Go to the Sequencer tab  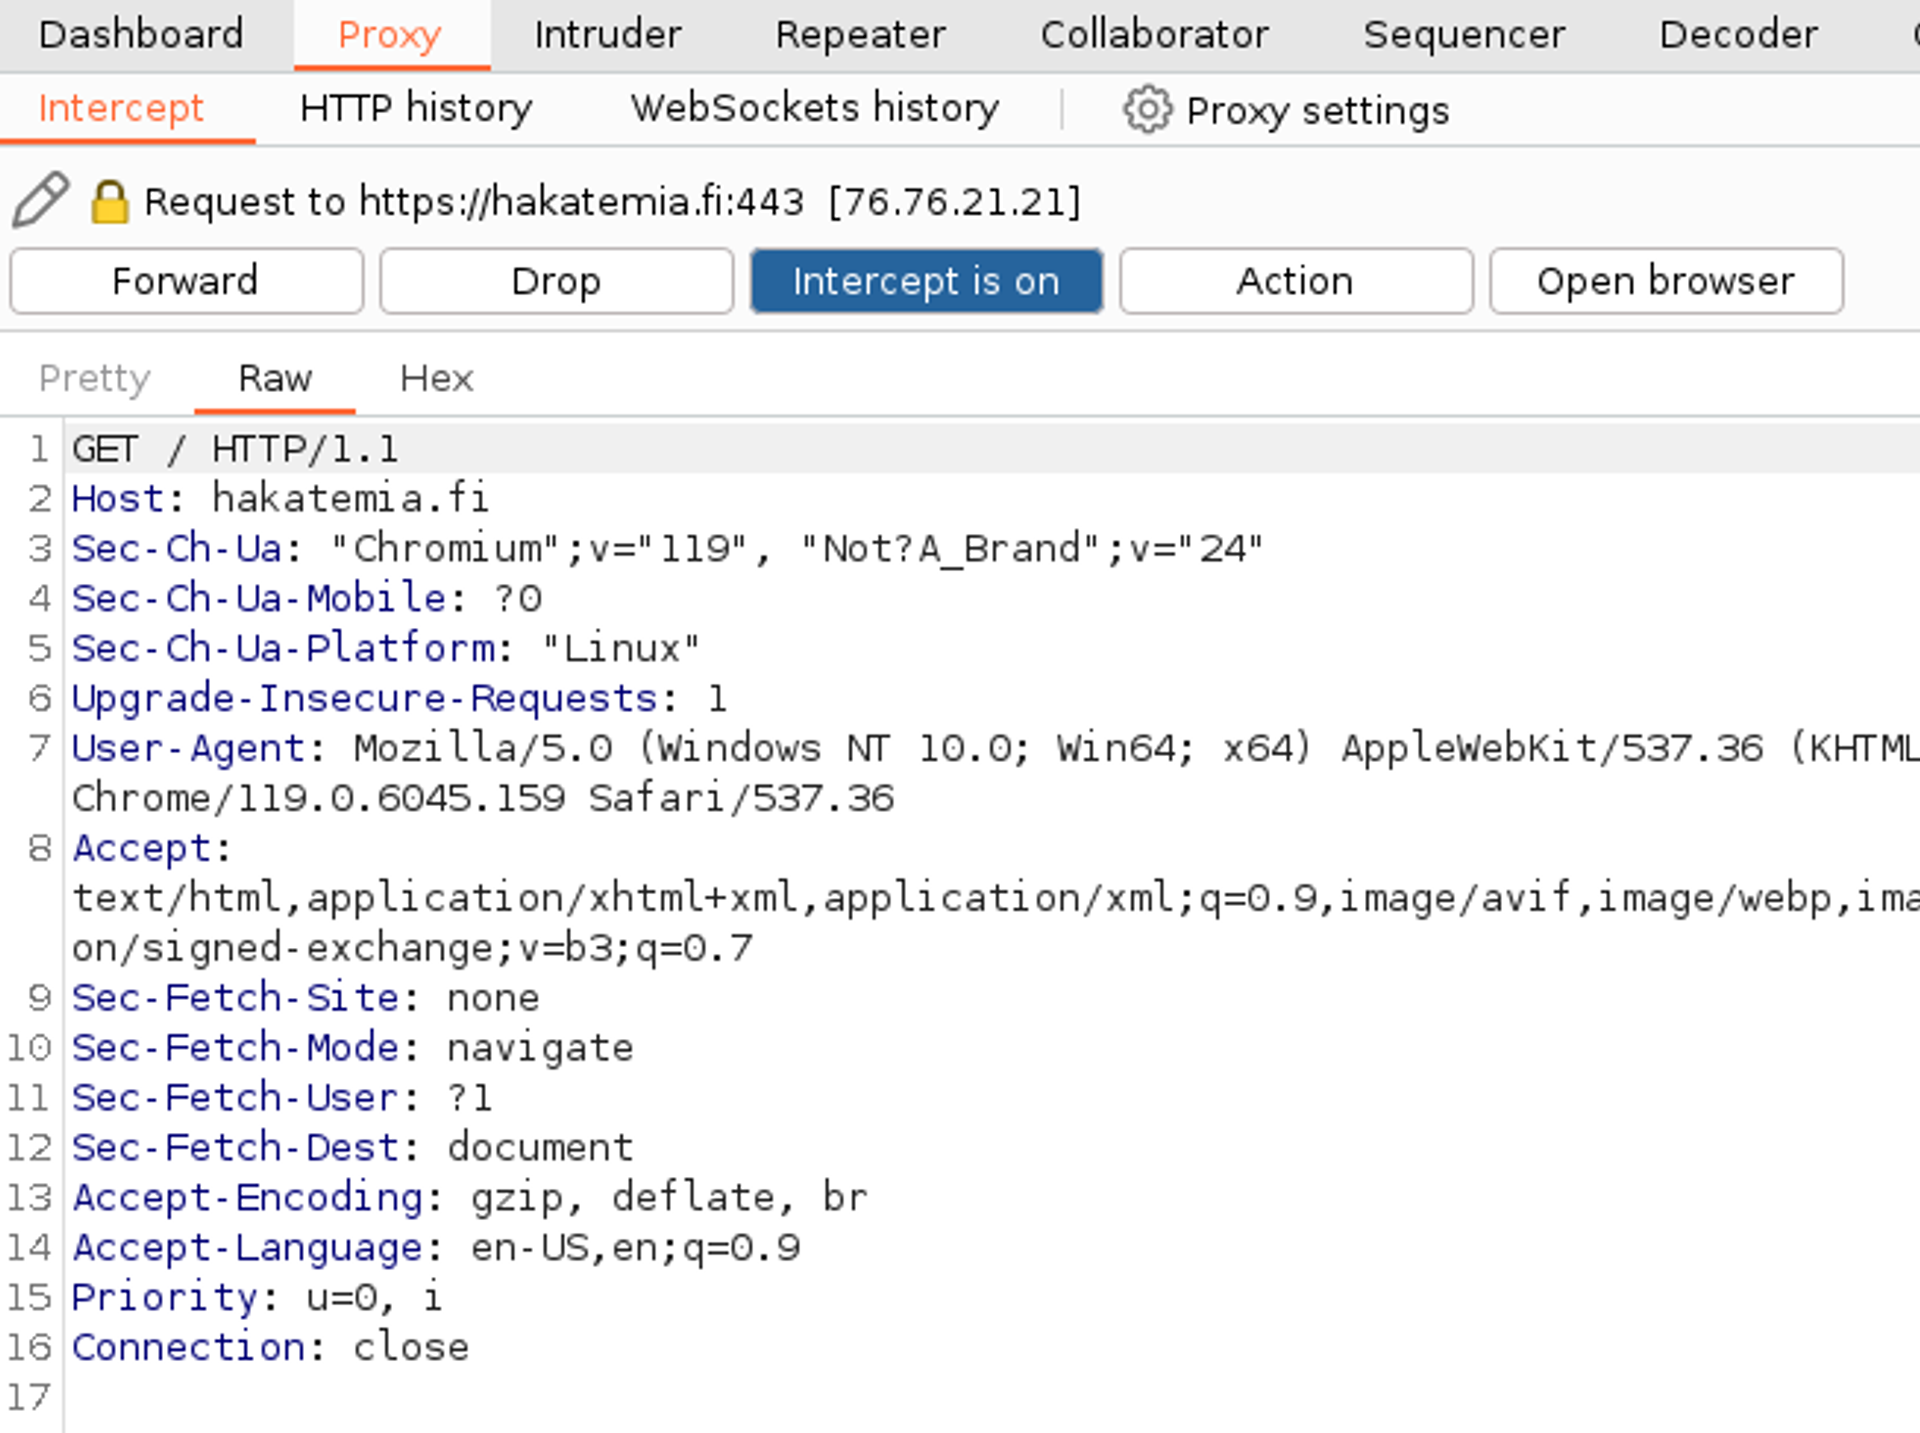pyautogui.click(x=1464, y=34)
